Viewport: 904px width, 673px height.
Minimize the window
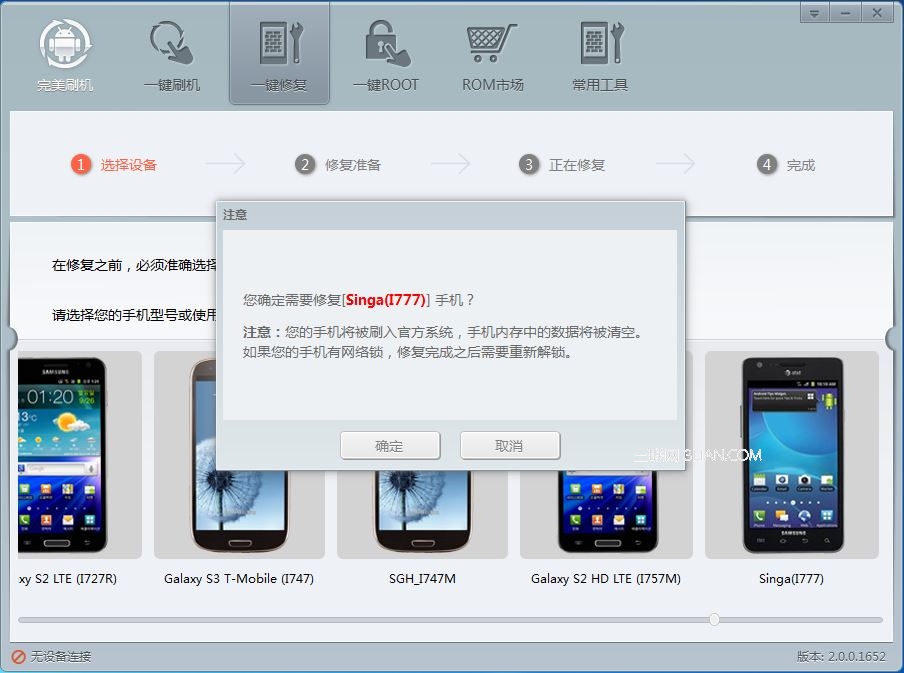846,13
